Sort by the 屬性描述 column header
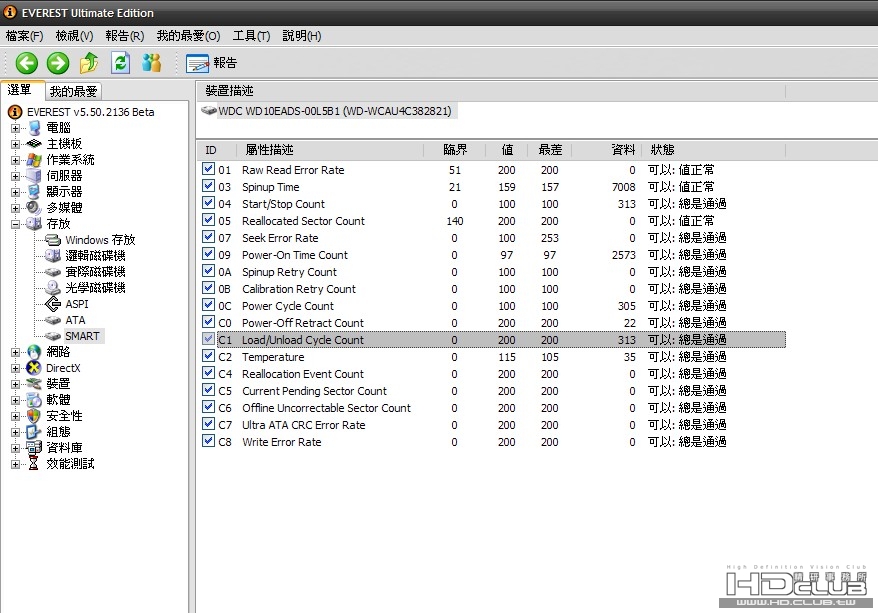Image resolution: width=878 pixels, height=613 pixels. (330, 150)
